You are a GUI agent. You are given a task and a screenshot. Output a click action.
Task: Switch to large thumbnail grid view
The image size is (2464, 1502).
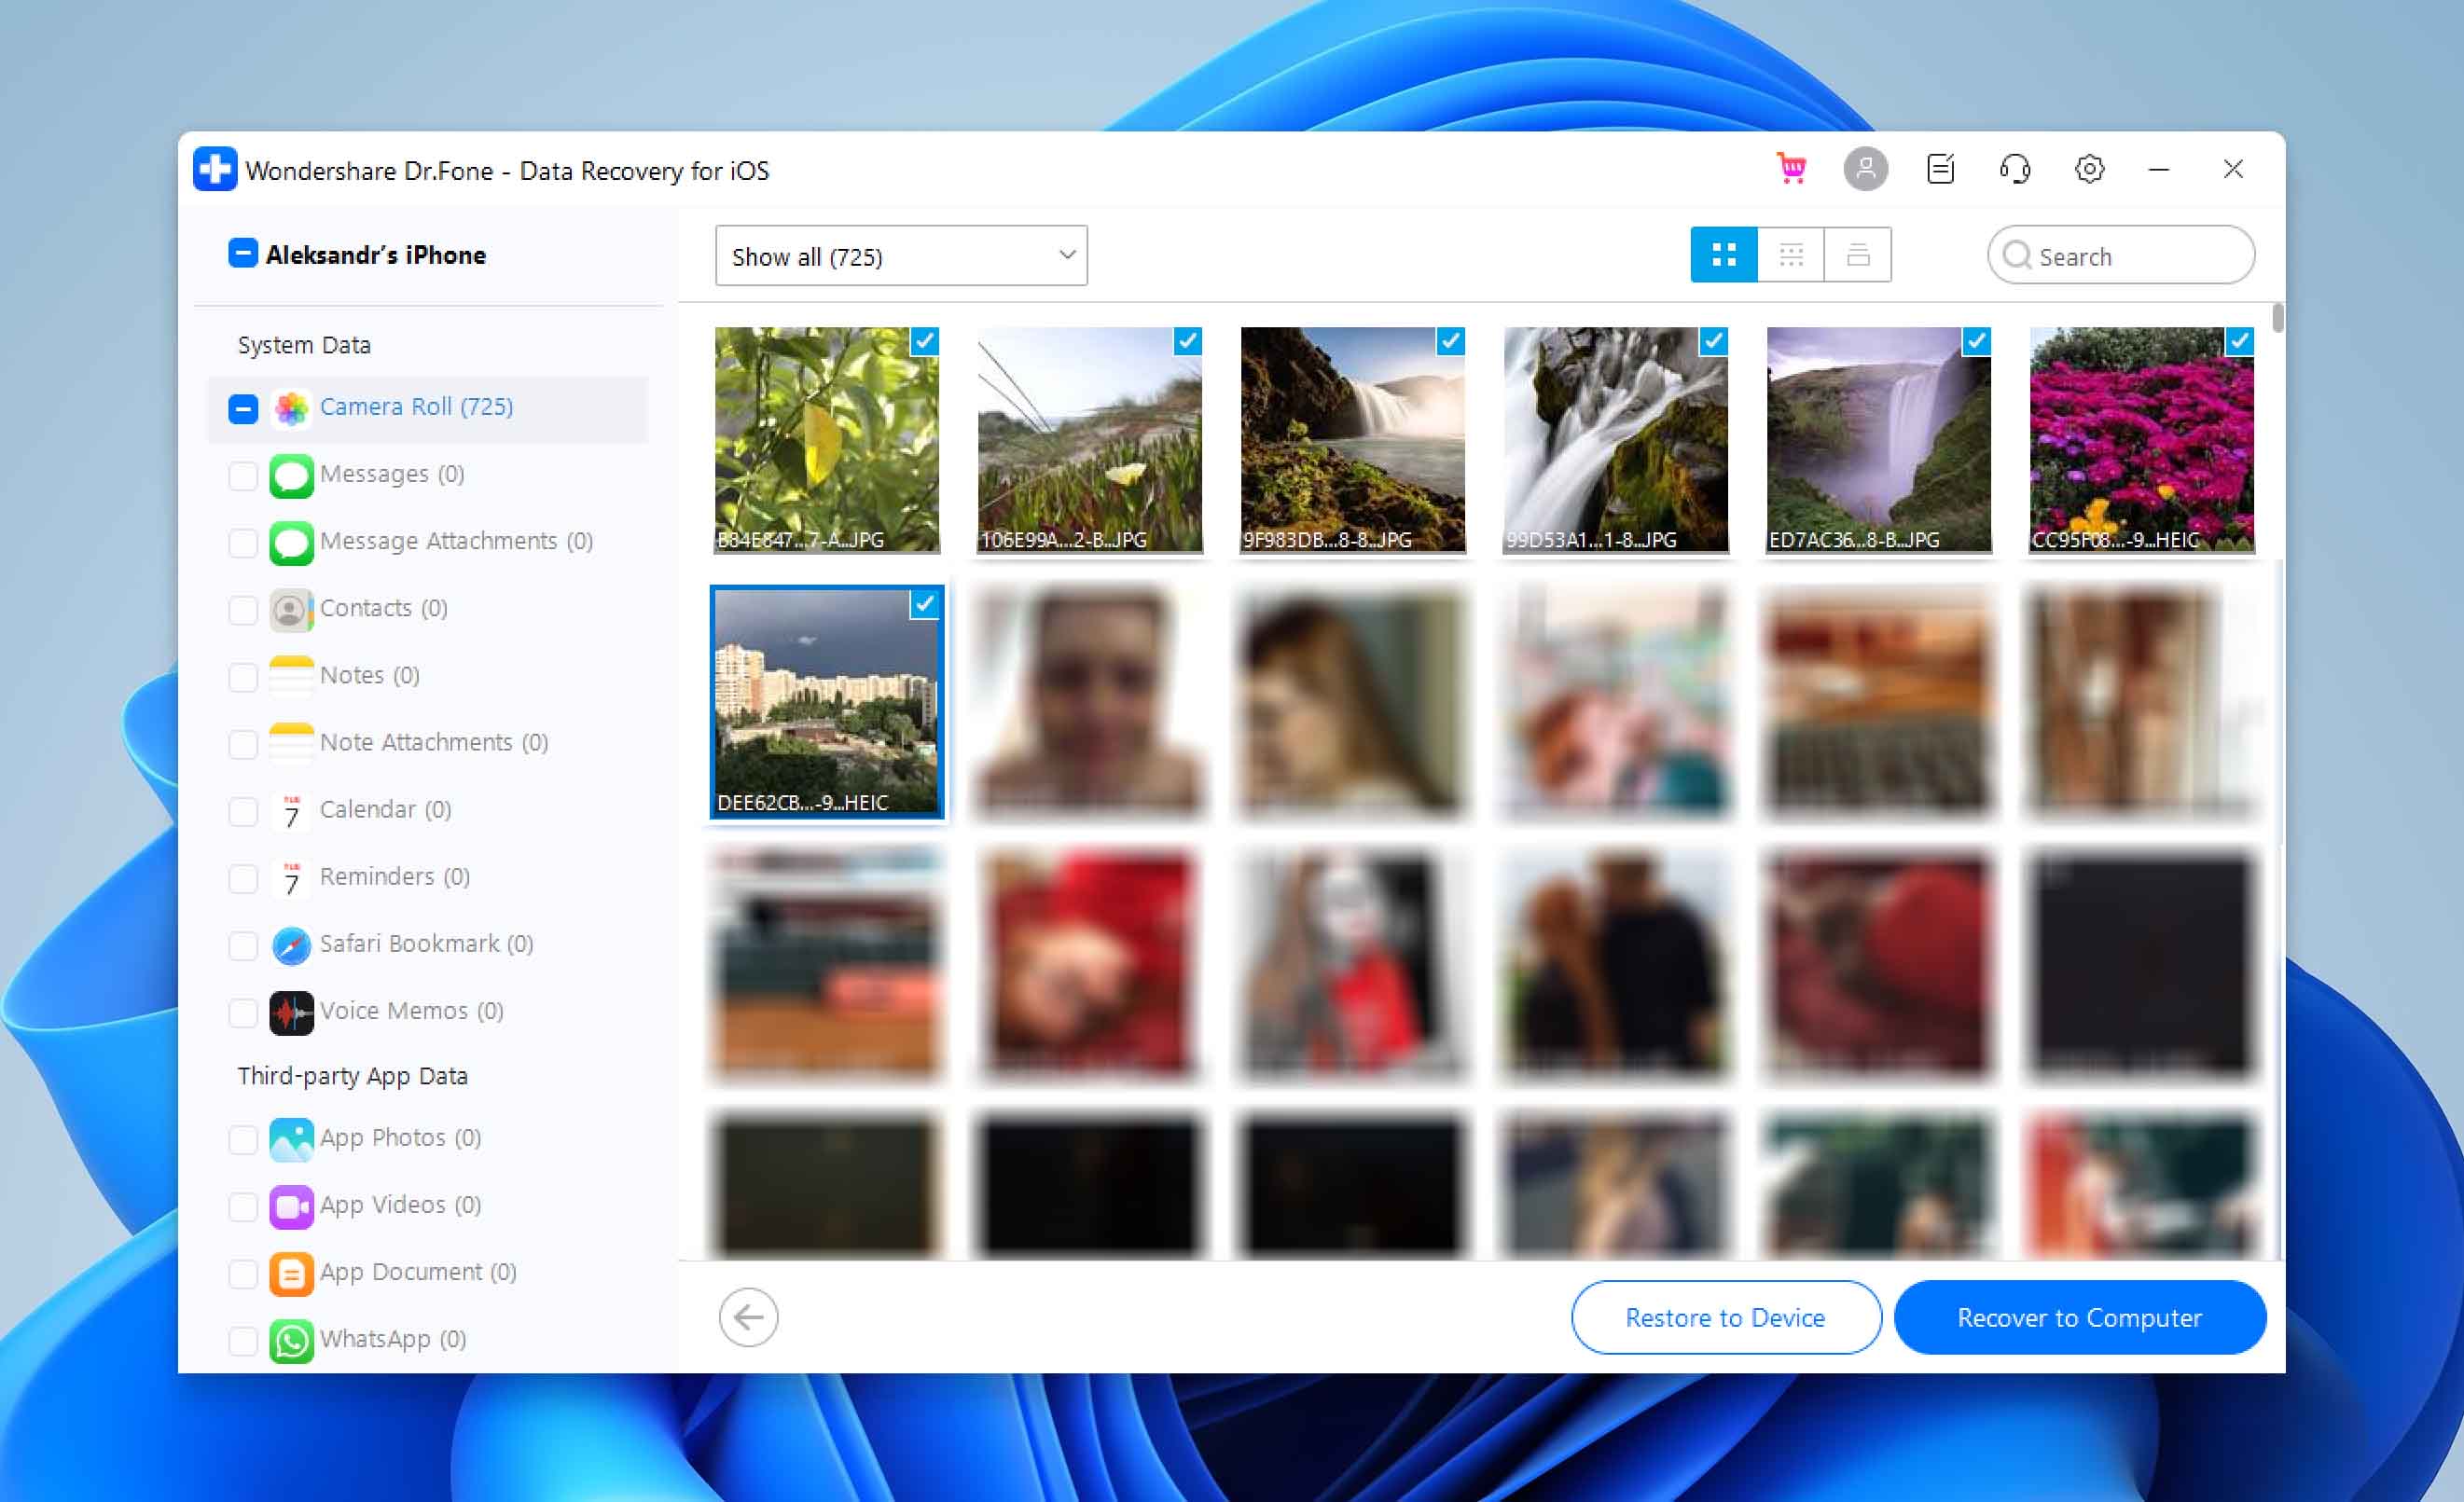click(1723, 255)
